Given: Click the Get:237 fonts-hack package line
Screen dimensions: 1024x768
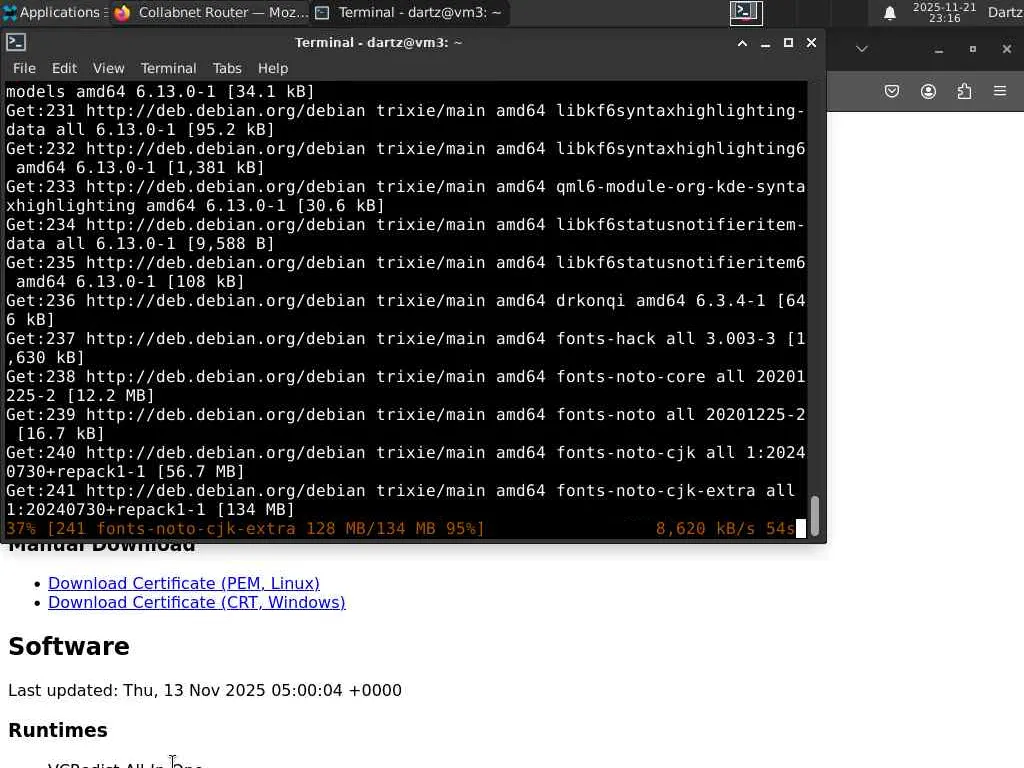Looking at the screenshot, I should [406, 348].
